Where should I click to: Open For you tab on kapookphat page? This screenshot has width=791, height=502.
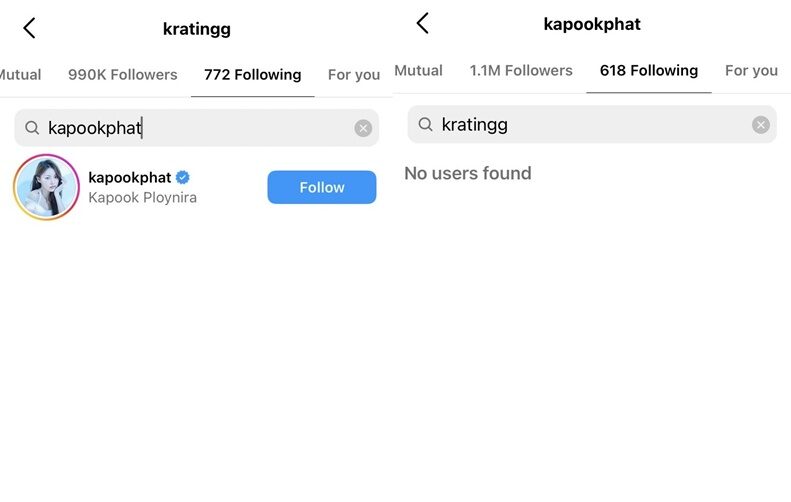click(751, 70)
